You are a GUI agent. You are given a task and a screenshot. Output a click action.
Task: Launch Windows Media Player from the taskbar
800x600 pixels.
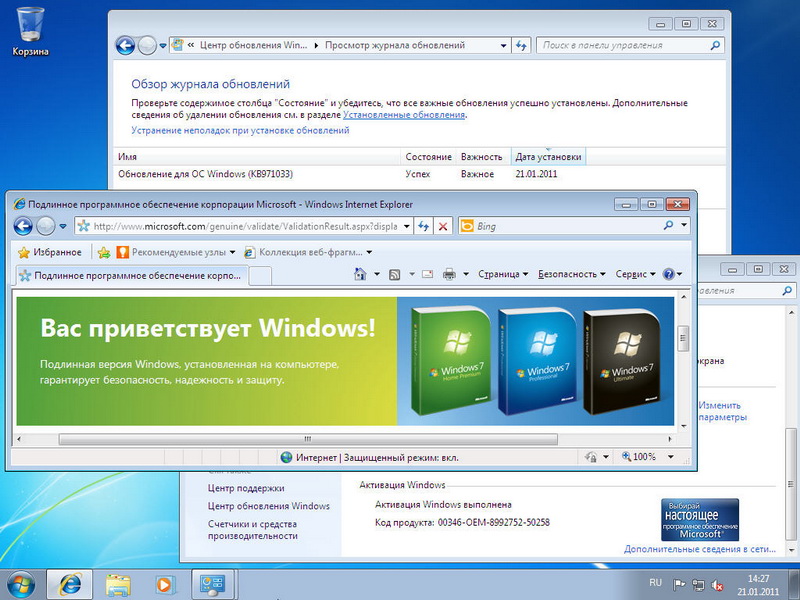164,585
